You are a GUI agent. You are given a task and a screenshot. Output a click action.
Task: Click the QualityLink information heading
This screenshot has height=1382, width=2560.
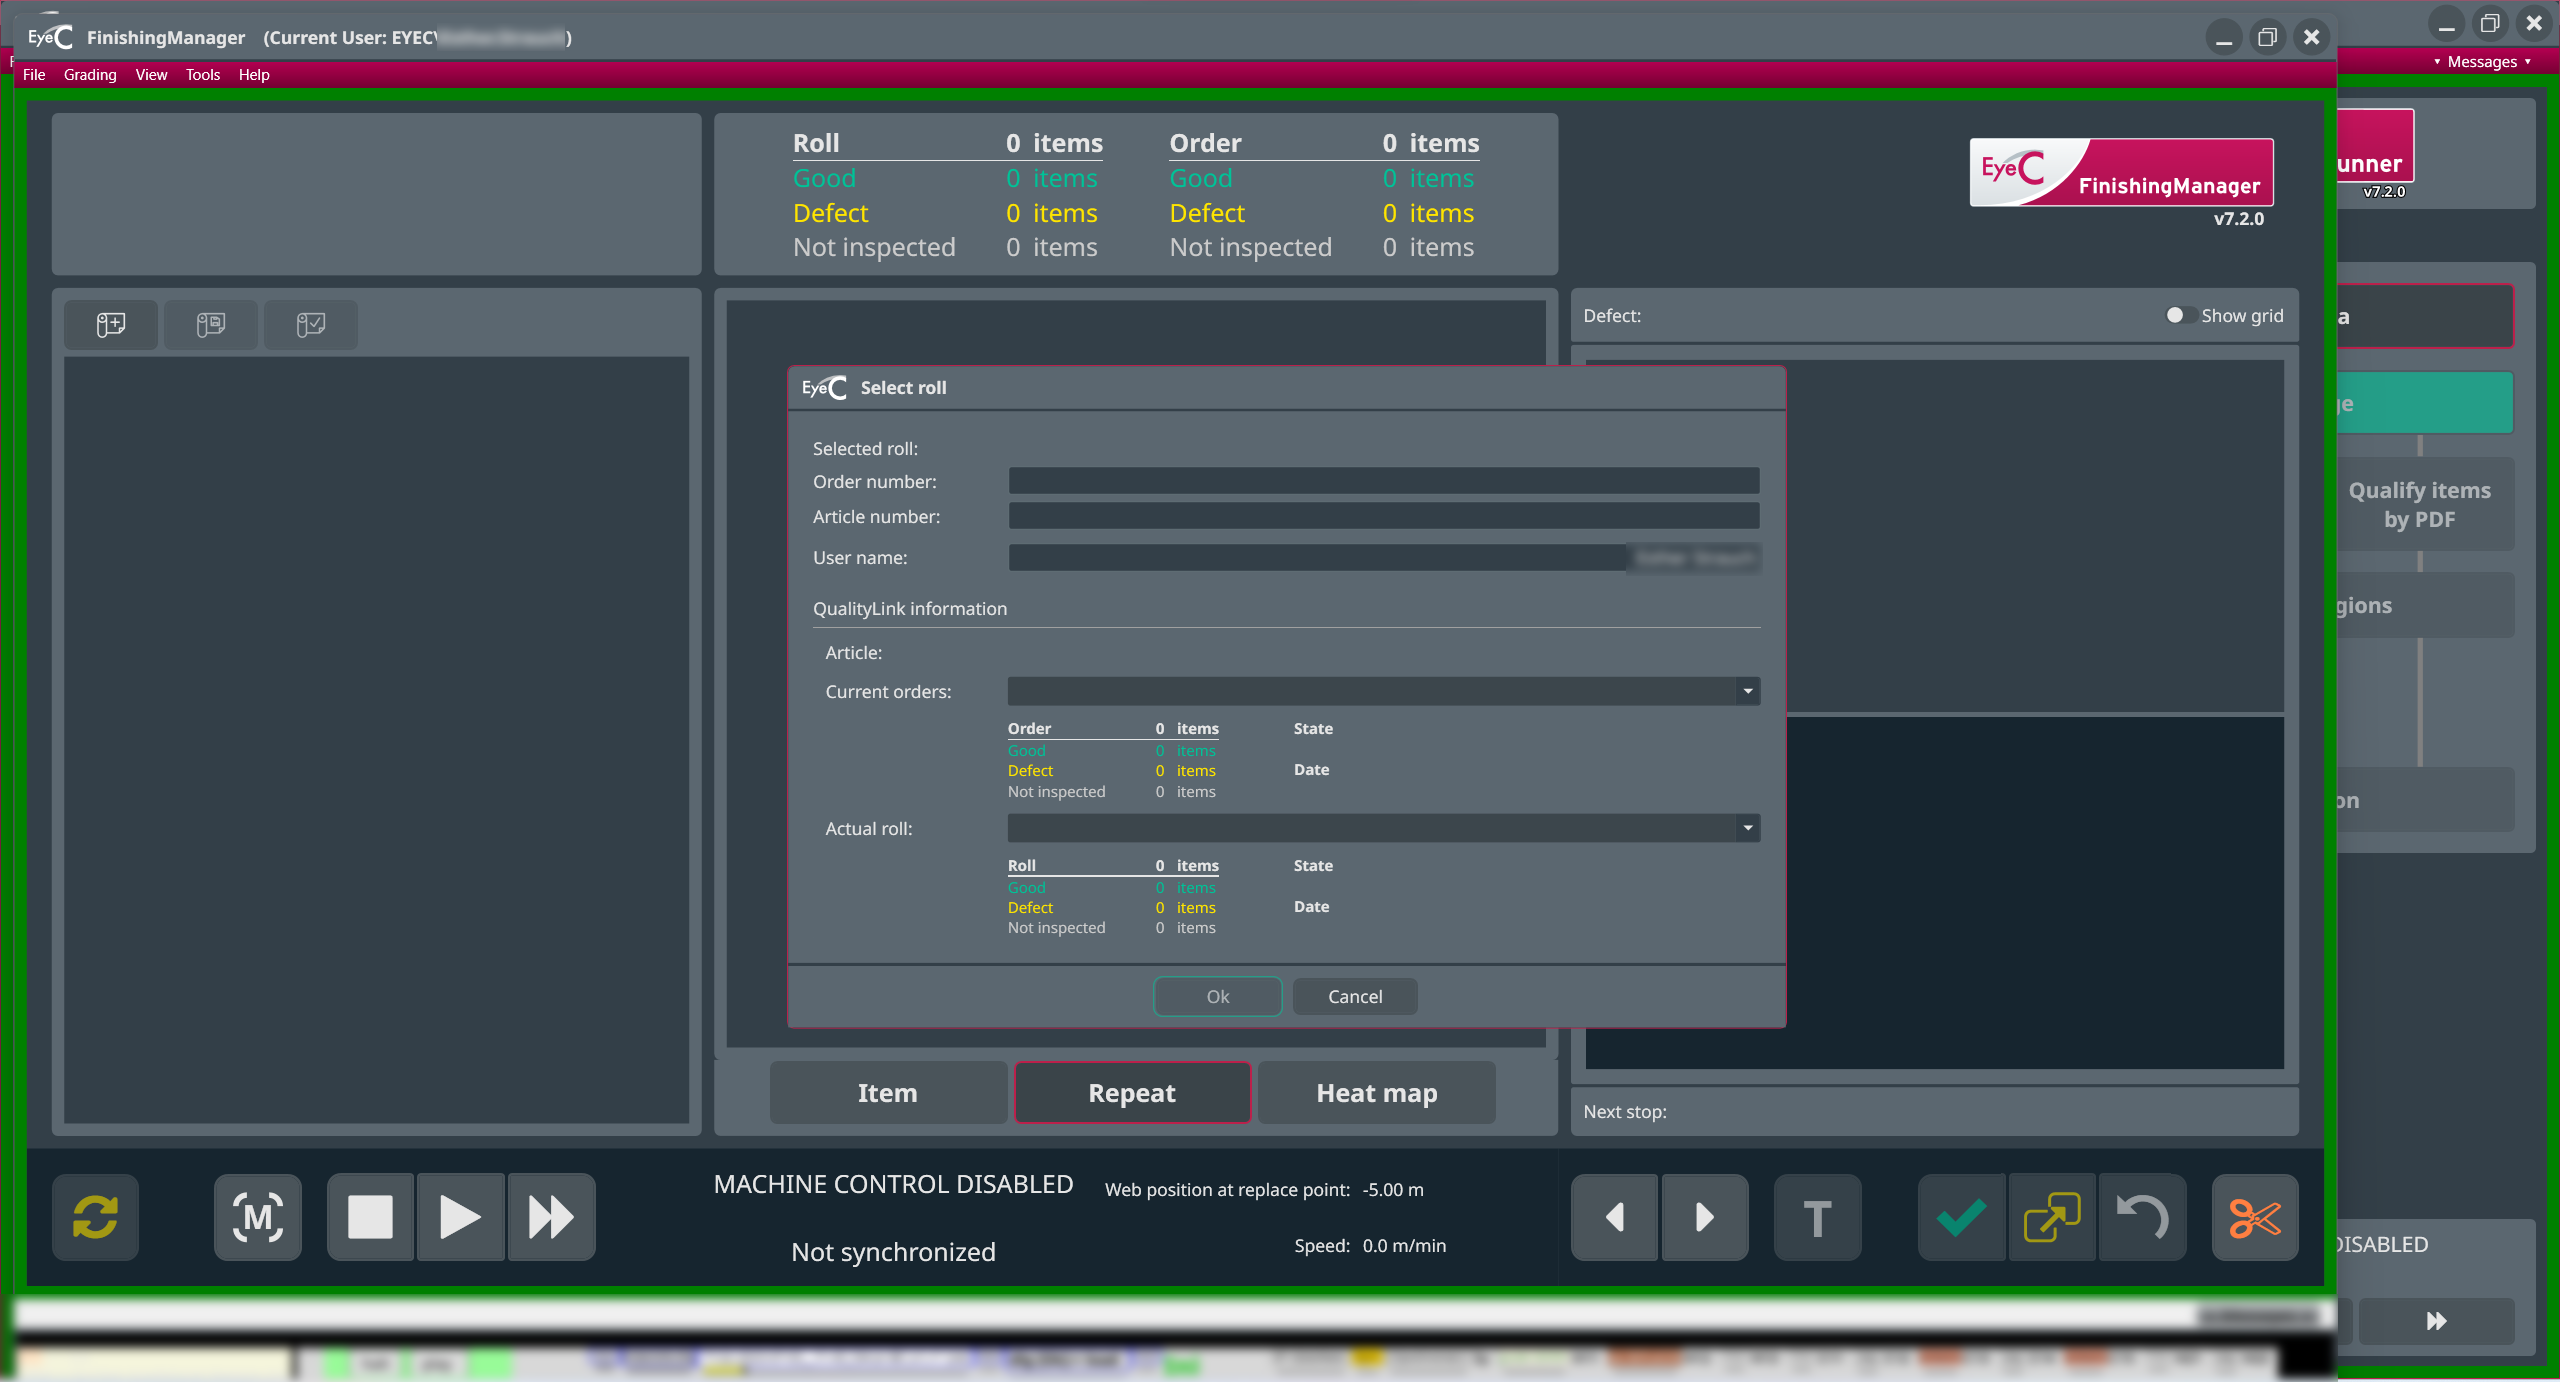tap(910, 609)
